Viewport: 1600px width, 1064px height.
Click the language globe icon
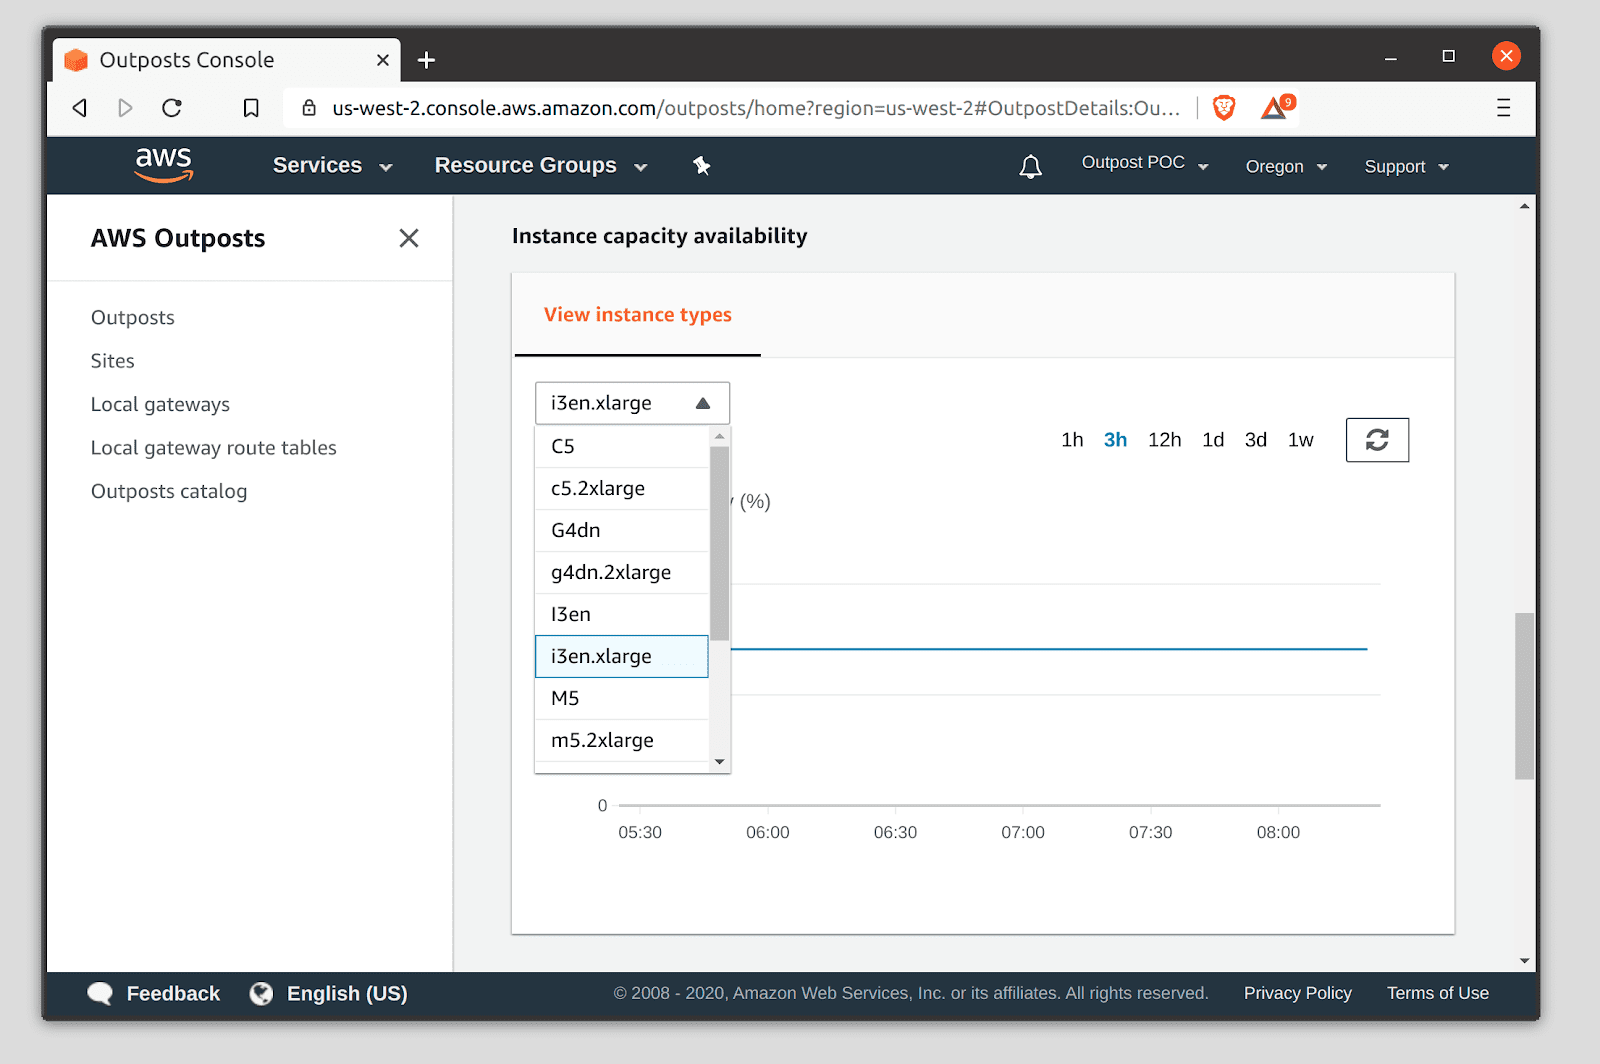click(x=261, y=993)
